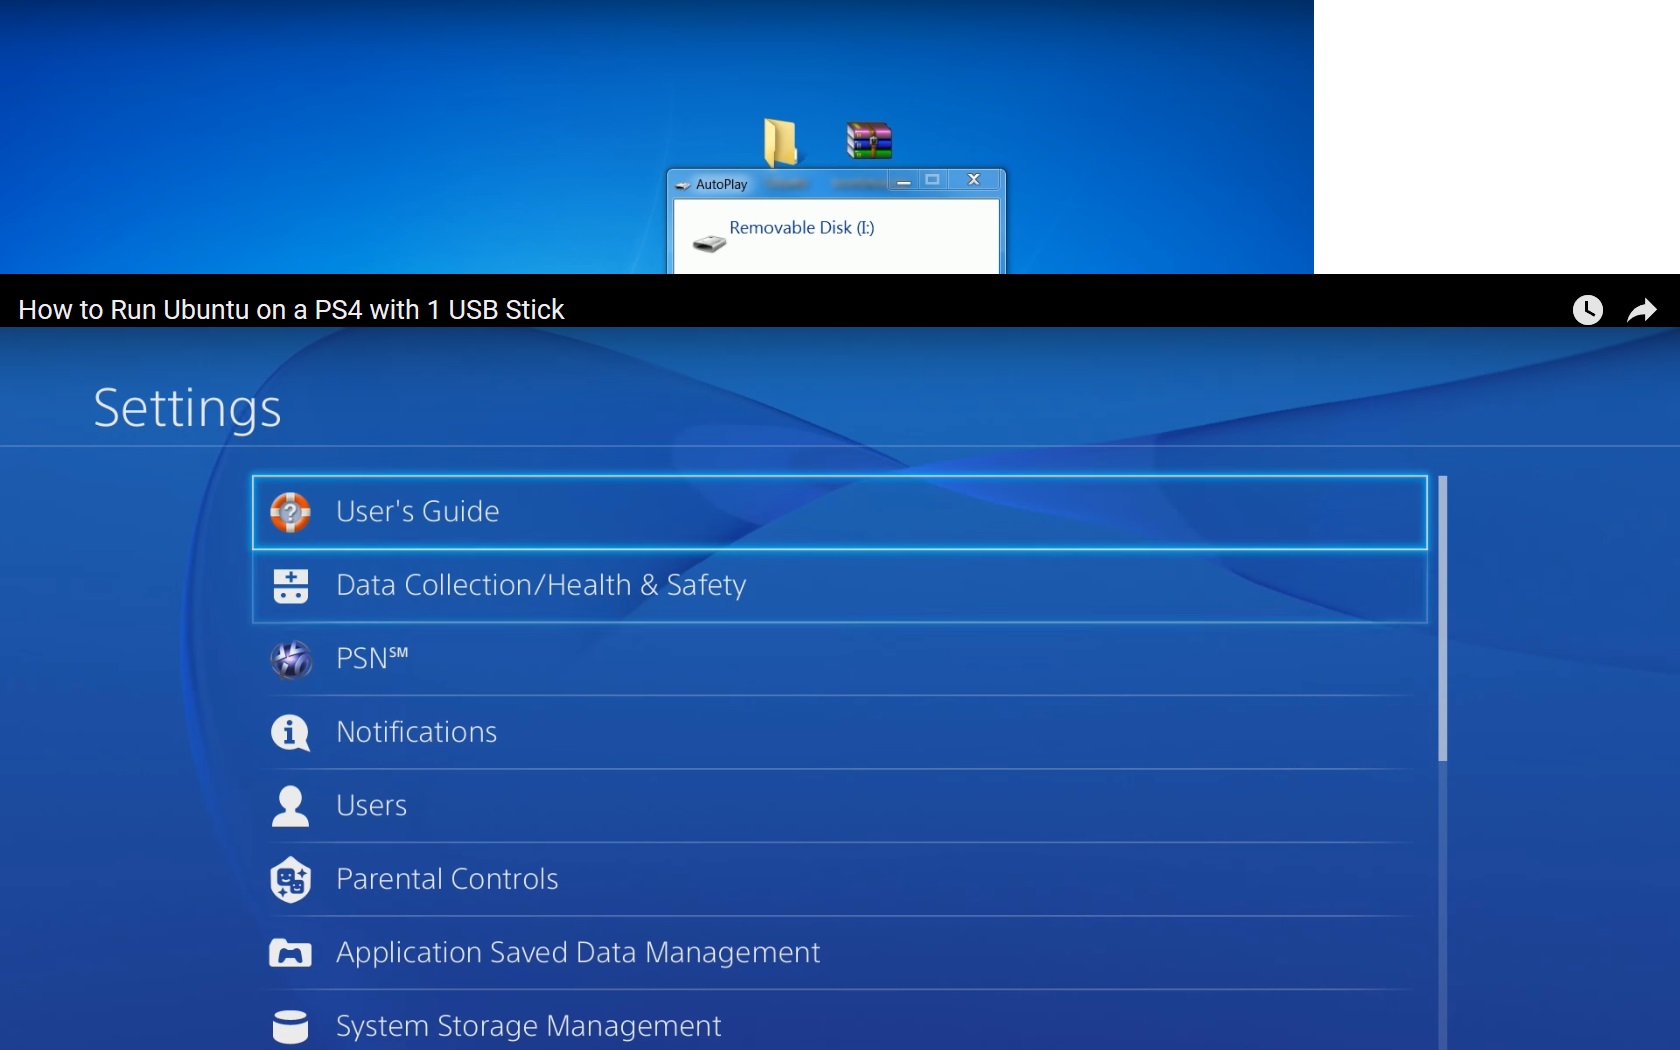Viewport: 1680px width, 1050px height.
Task: Click the Settings list scrollbar thumb
Action: [1442, 619]
